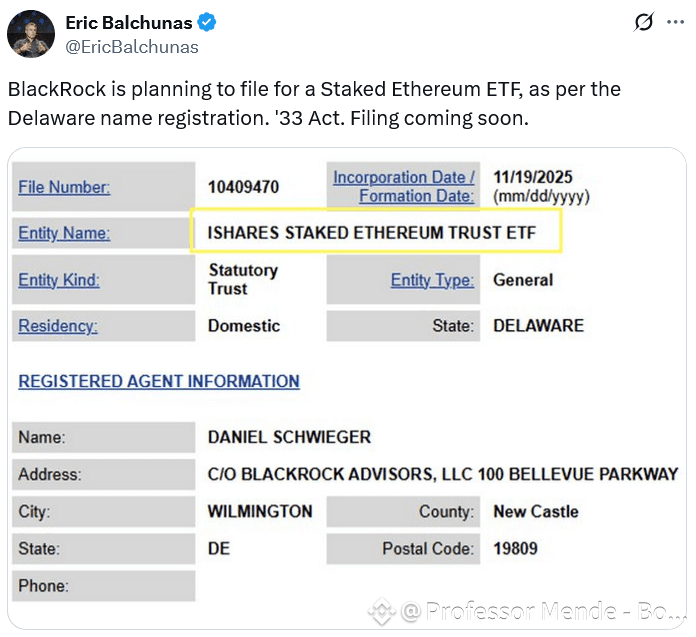Click the File Number link
This screenshot has height=637, width=696.
coord(64,187)
